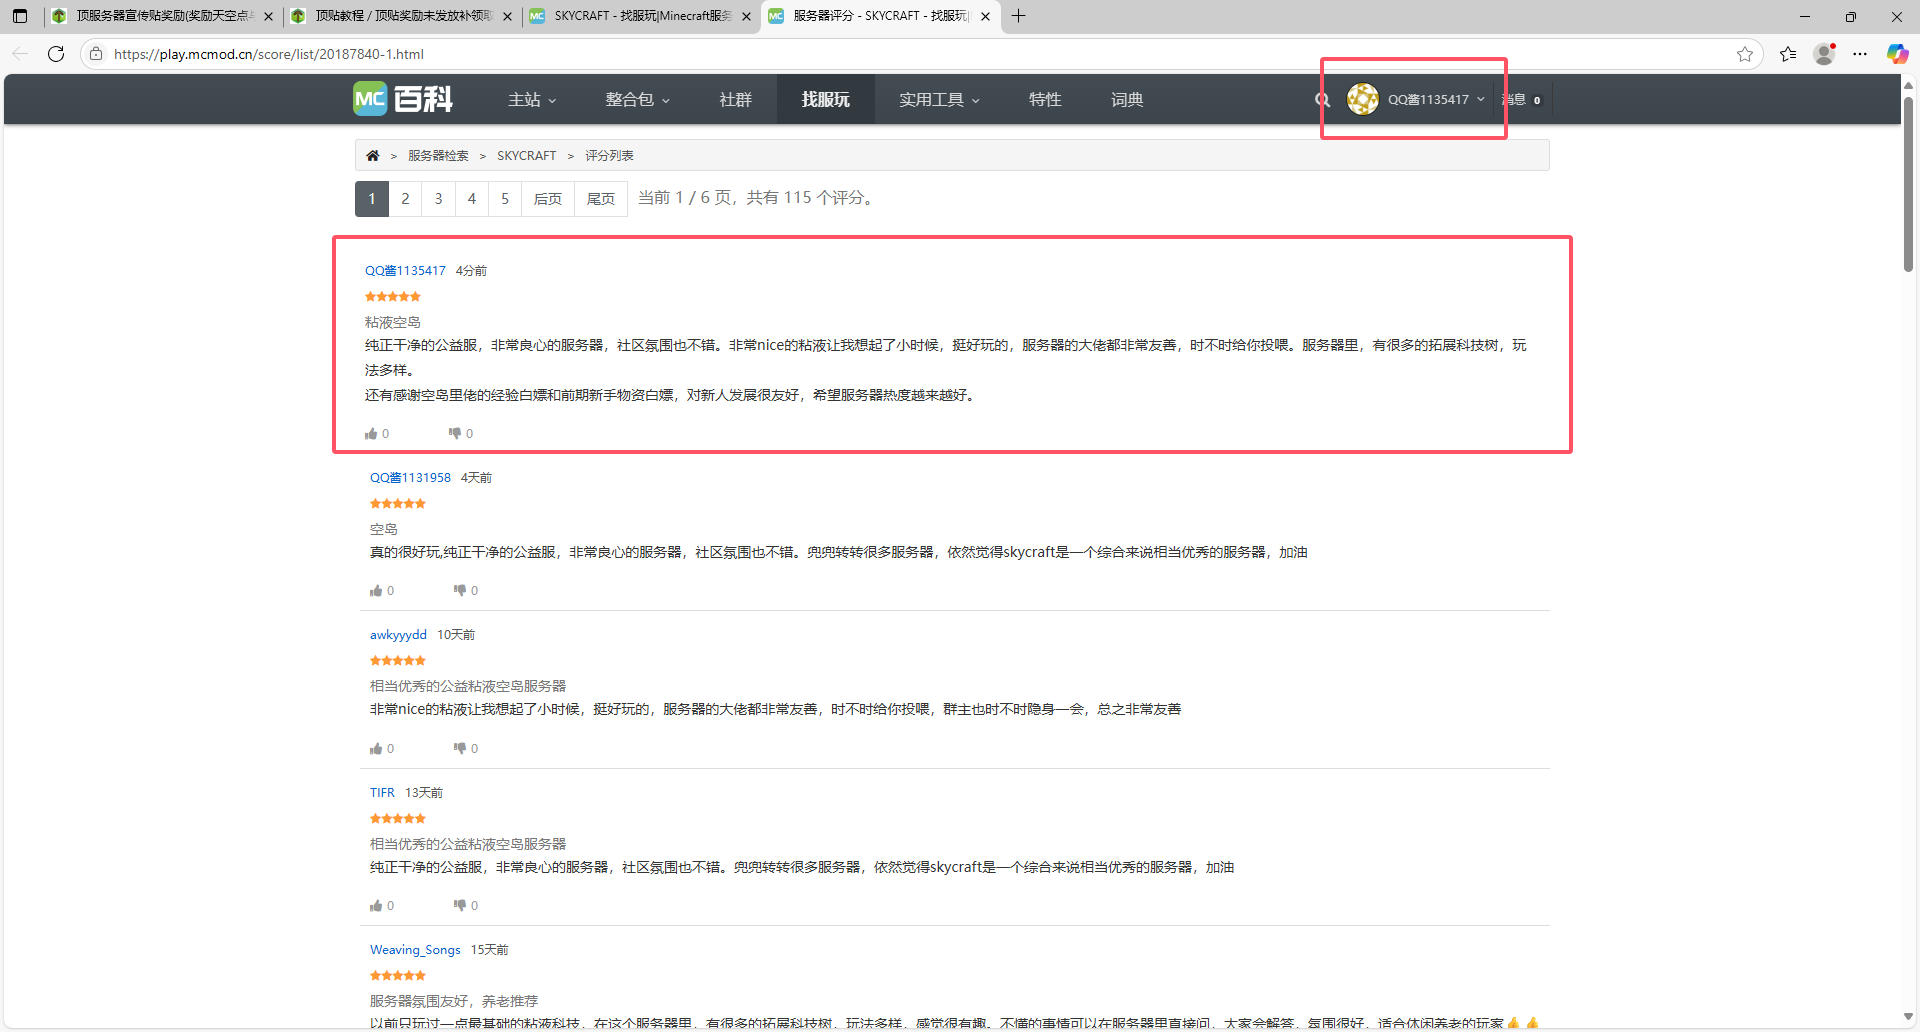Go to page 5 of reviews
Viewport: 1920px width, 1032px height.
click(505, 199)
